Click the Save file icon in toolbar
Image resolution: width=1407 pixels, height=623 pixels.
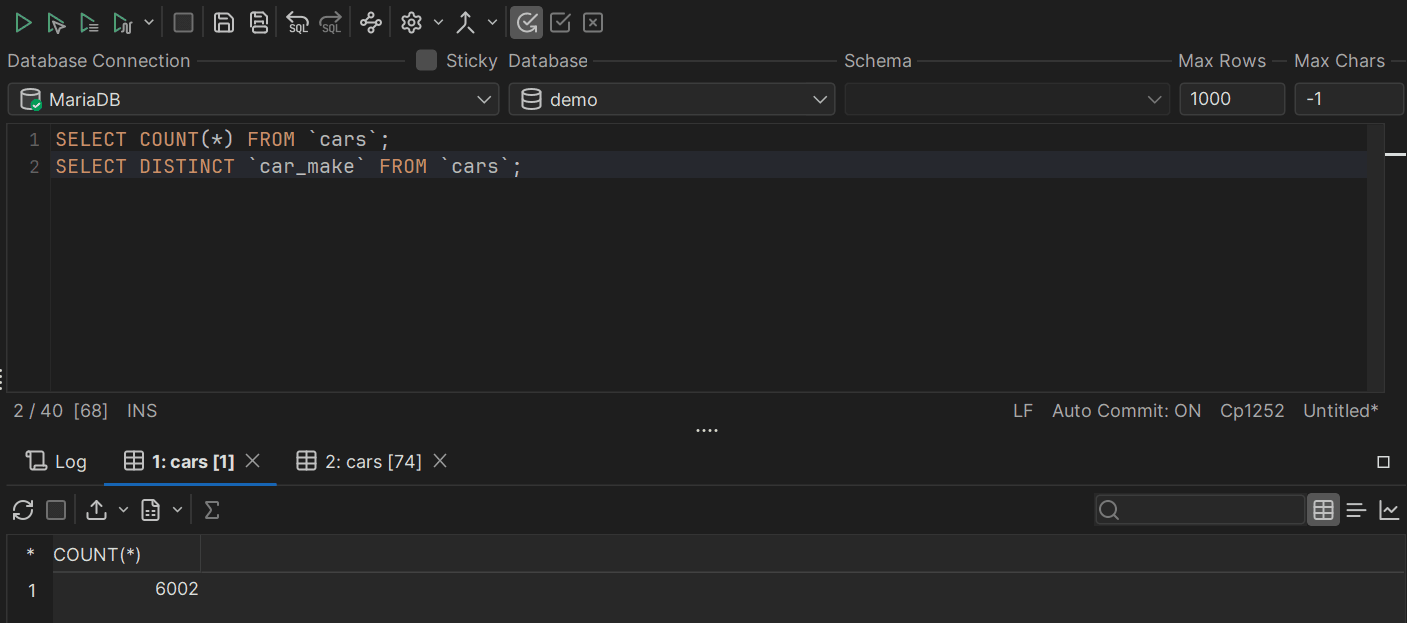click(x=224, y=22)
